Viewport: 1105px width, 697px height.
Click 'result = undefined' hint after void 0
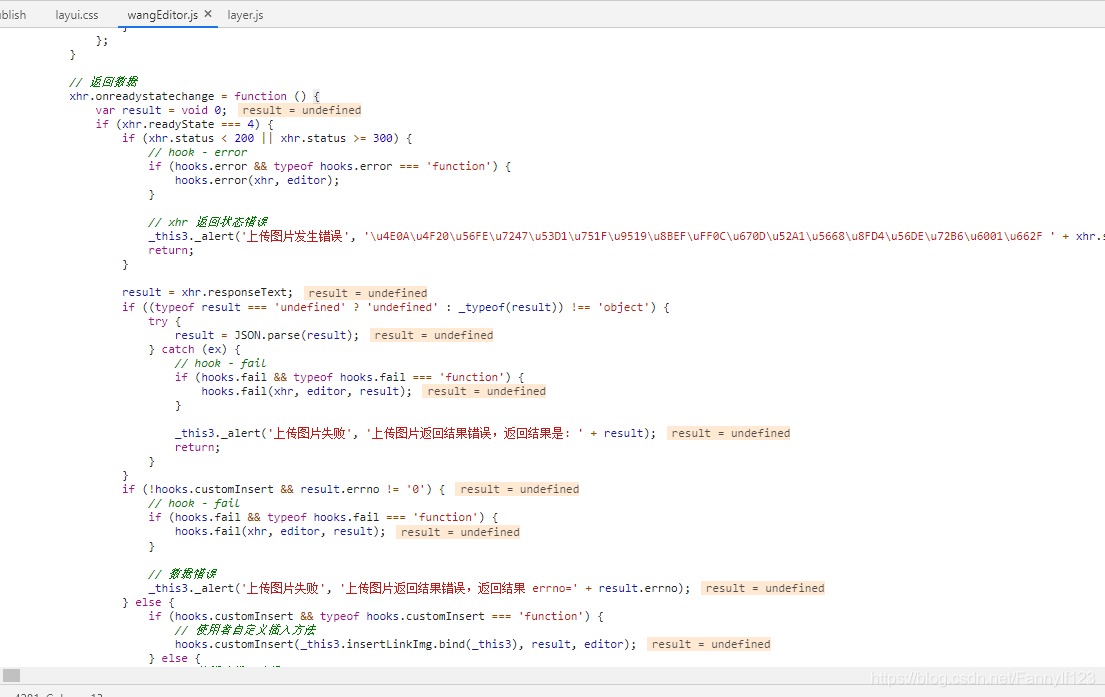(x=302, y=110)
